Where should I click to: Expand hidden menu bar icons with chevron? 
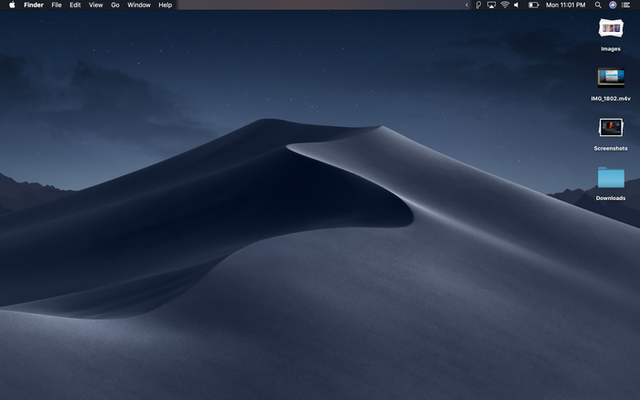pyautogui.click(x=467, y=5)
